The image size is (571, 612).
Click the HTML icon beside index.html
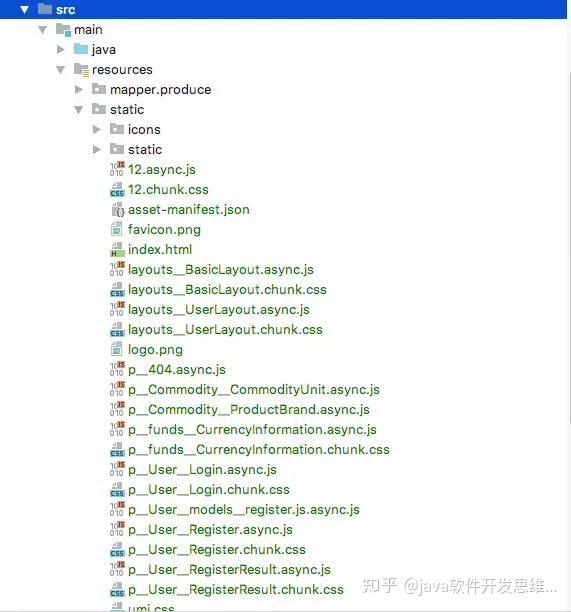pyautogui.click(x=117, y=249)
